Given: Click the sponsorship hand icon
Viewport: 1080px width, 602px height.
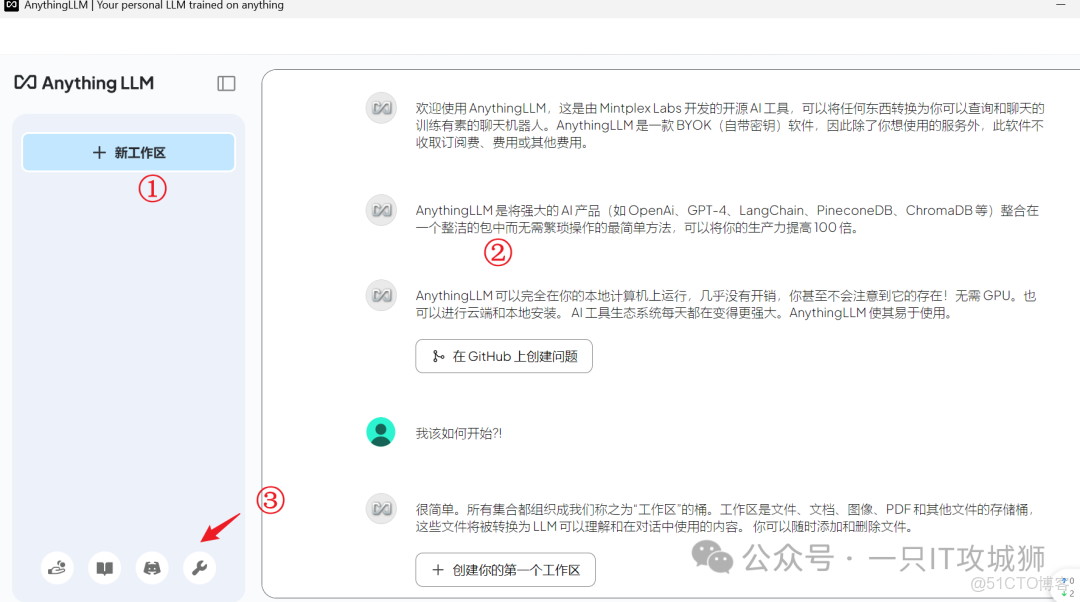Looking at the screenshot, I should click(x=57, y=567).
